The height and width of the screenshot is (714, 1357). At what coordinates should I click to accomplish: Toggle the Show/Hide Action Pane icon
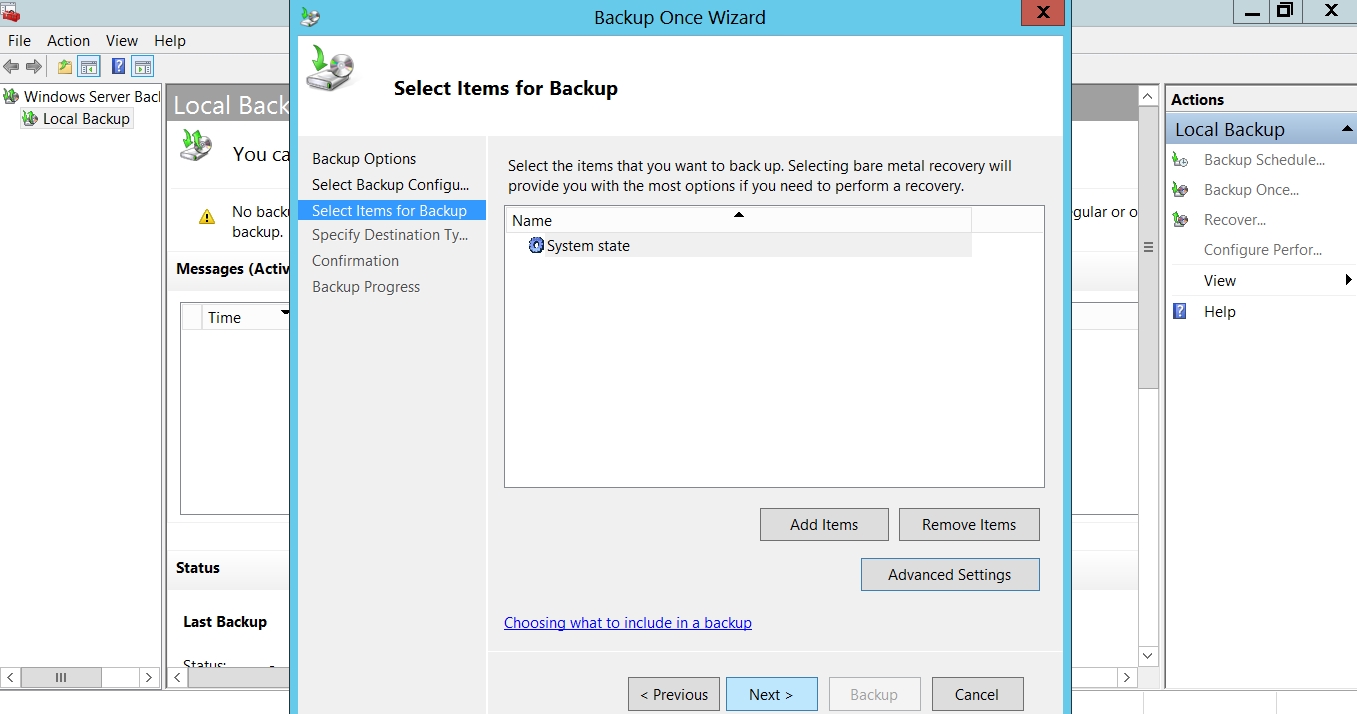pos(143,67)
